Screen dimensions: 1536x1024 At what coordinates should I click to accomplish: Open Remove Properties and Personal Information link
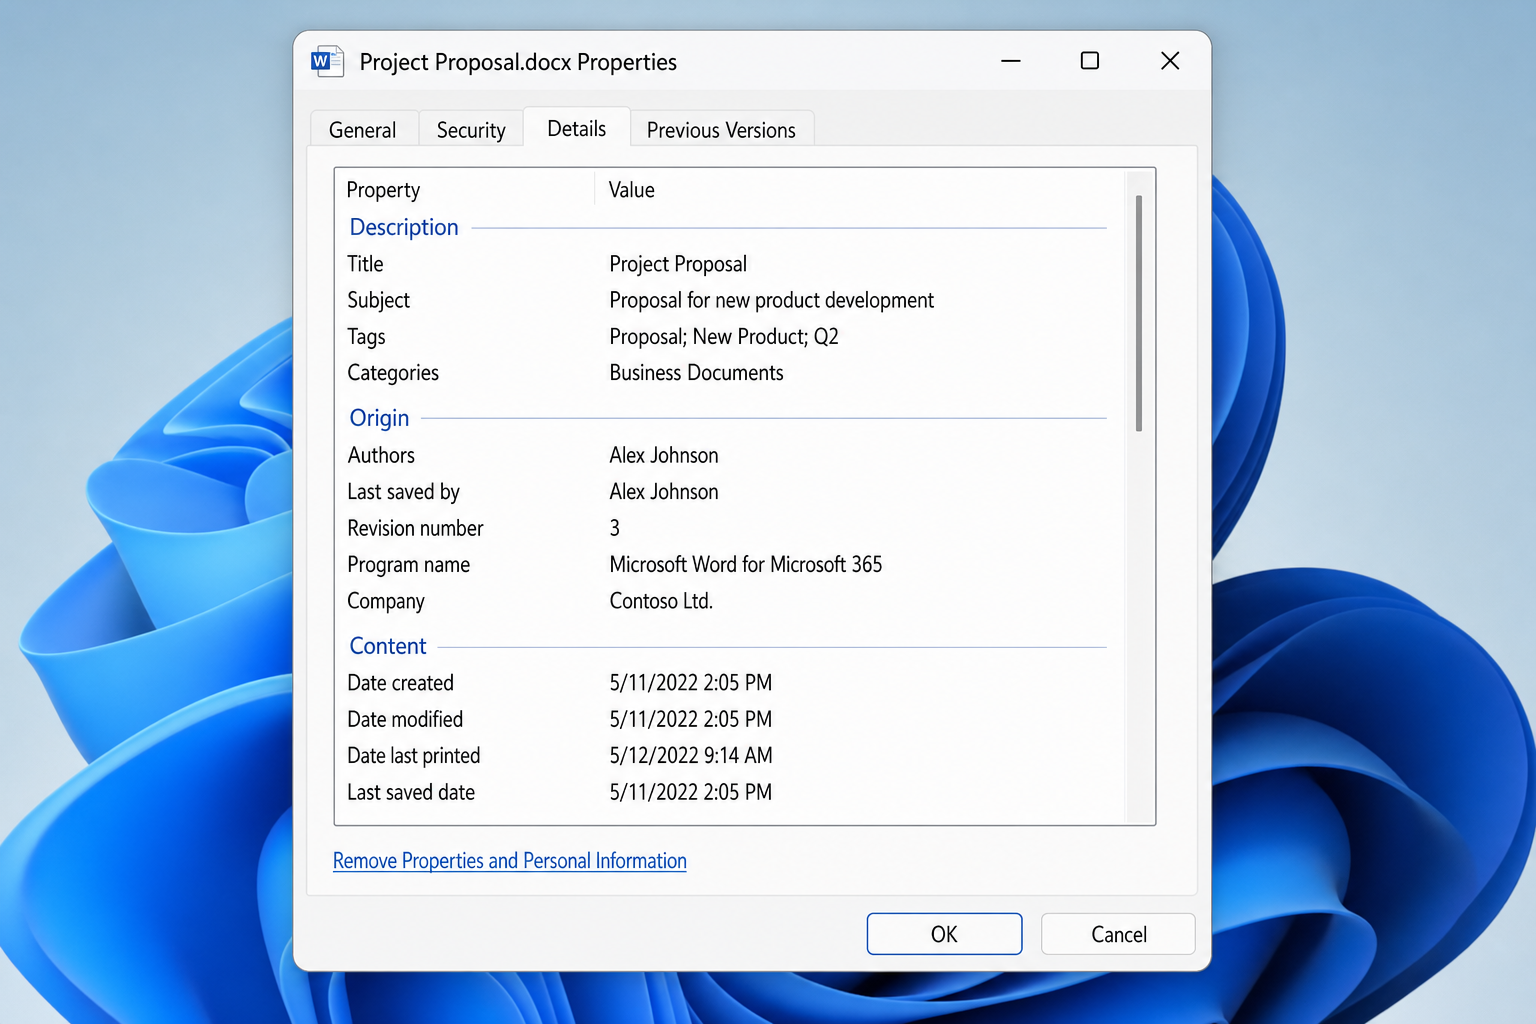(510, 861)
